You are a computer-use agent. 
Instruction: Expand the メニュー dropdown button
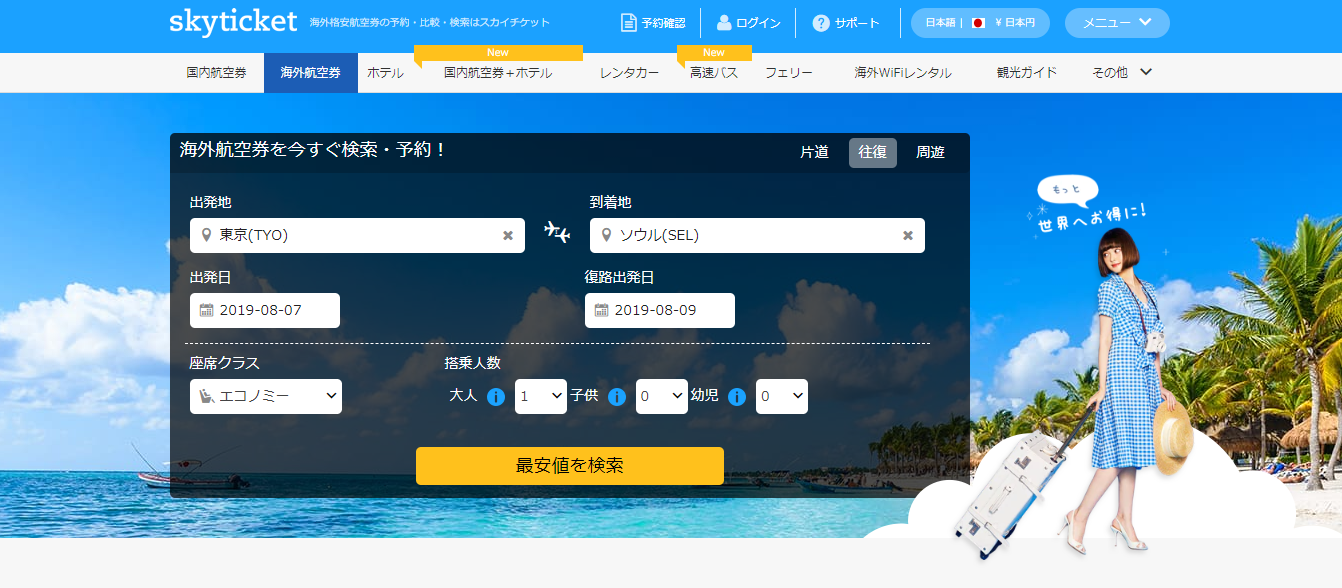coord(1117,23)
